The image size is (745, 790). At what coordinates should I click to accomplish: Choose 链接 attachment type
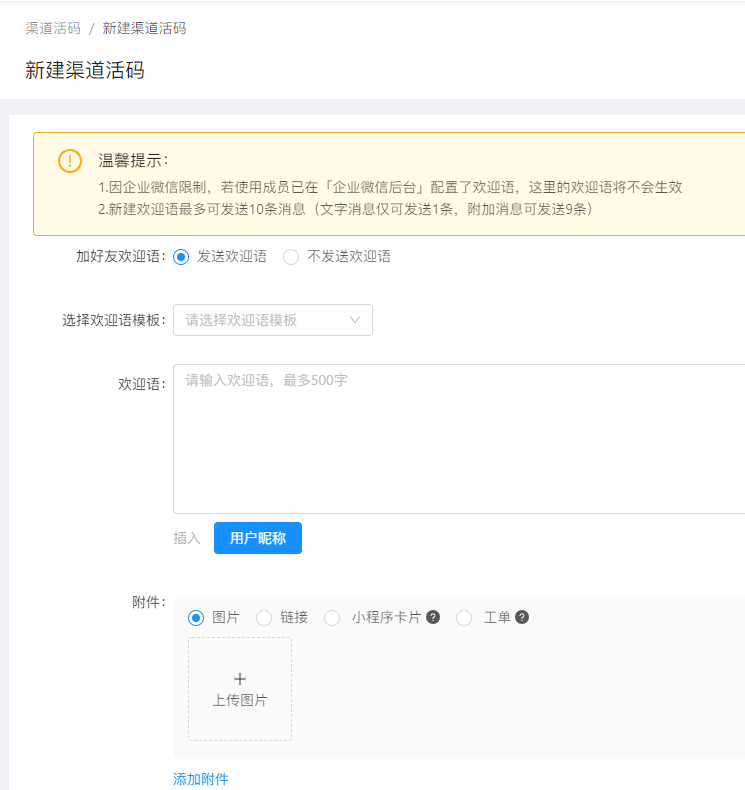tap(264, 618)
